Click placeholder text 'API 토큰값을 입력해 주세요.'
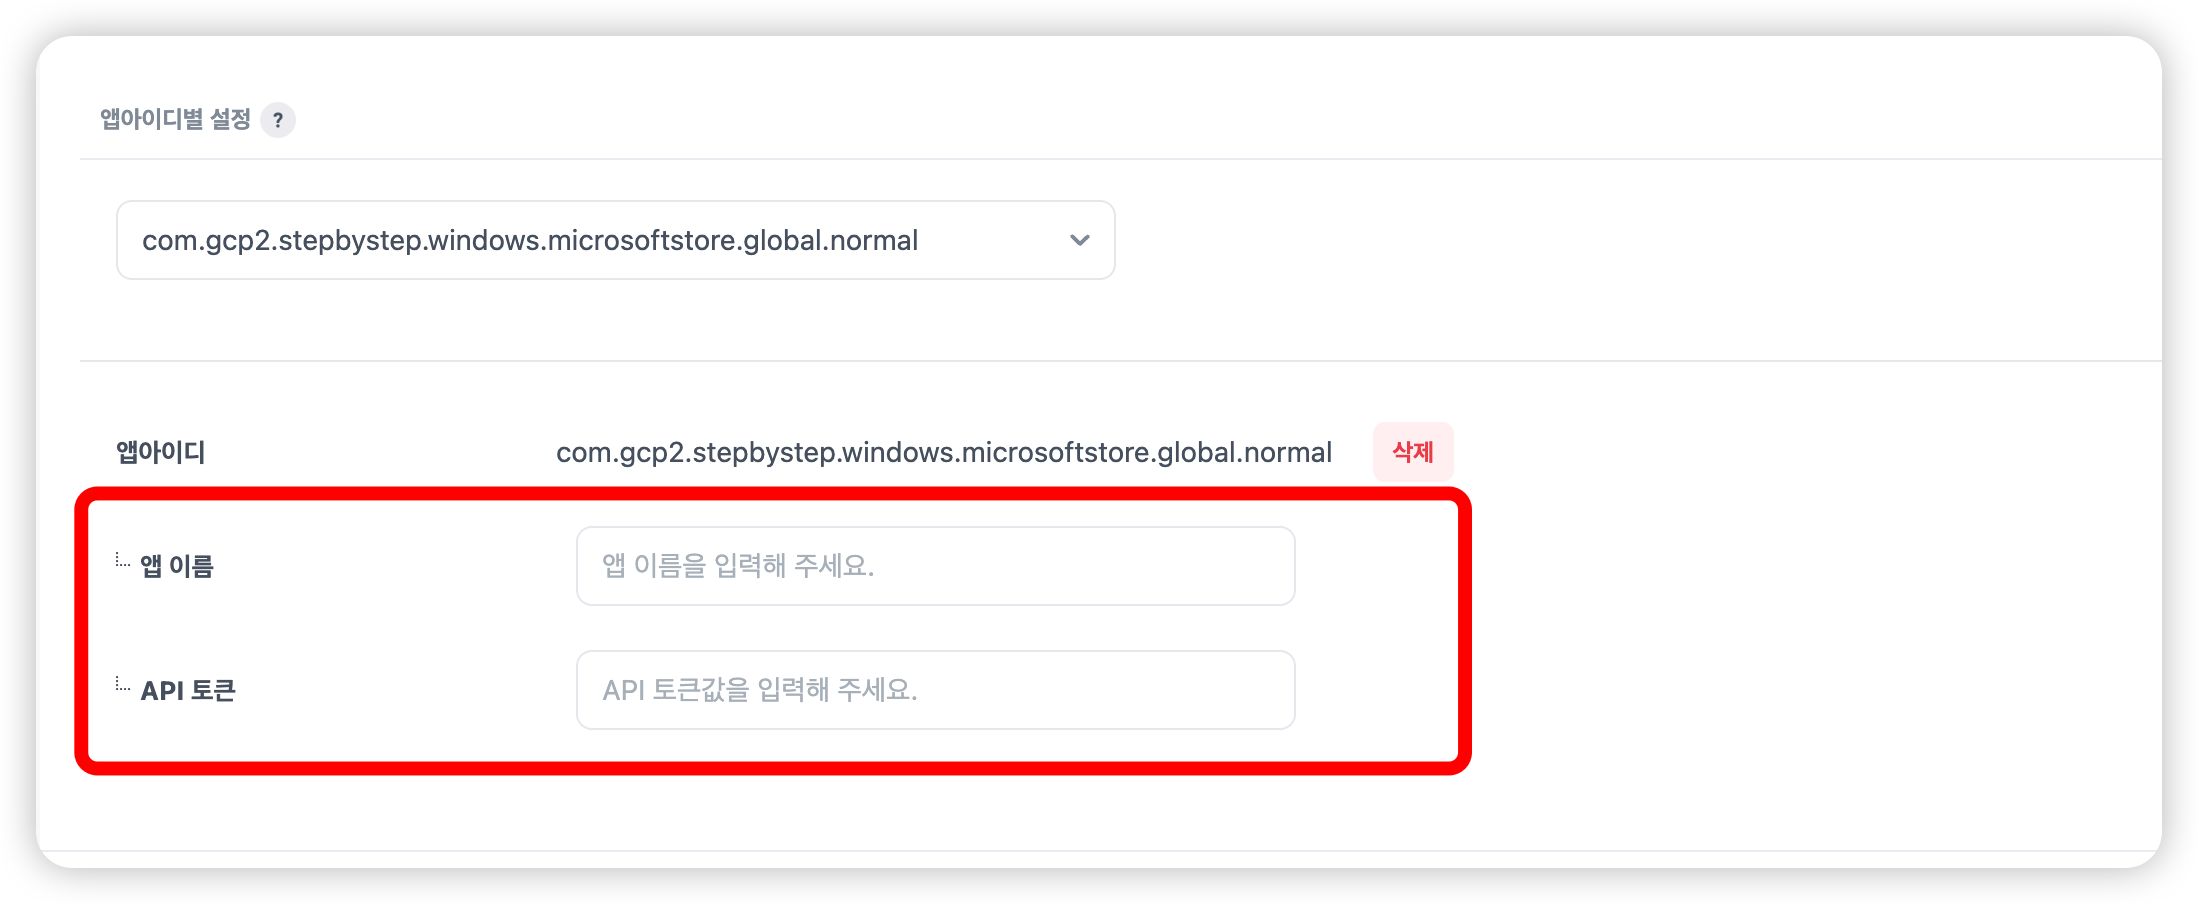The width and height of the screenshot is (2198, 904). click(x=760, y=690)
